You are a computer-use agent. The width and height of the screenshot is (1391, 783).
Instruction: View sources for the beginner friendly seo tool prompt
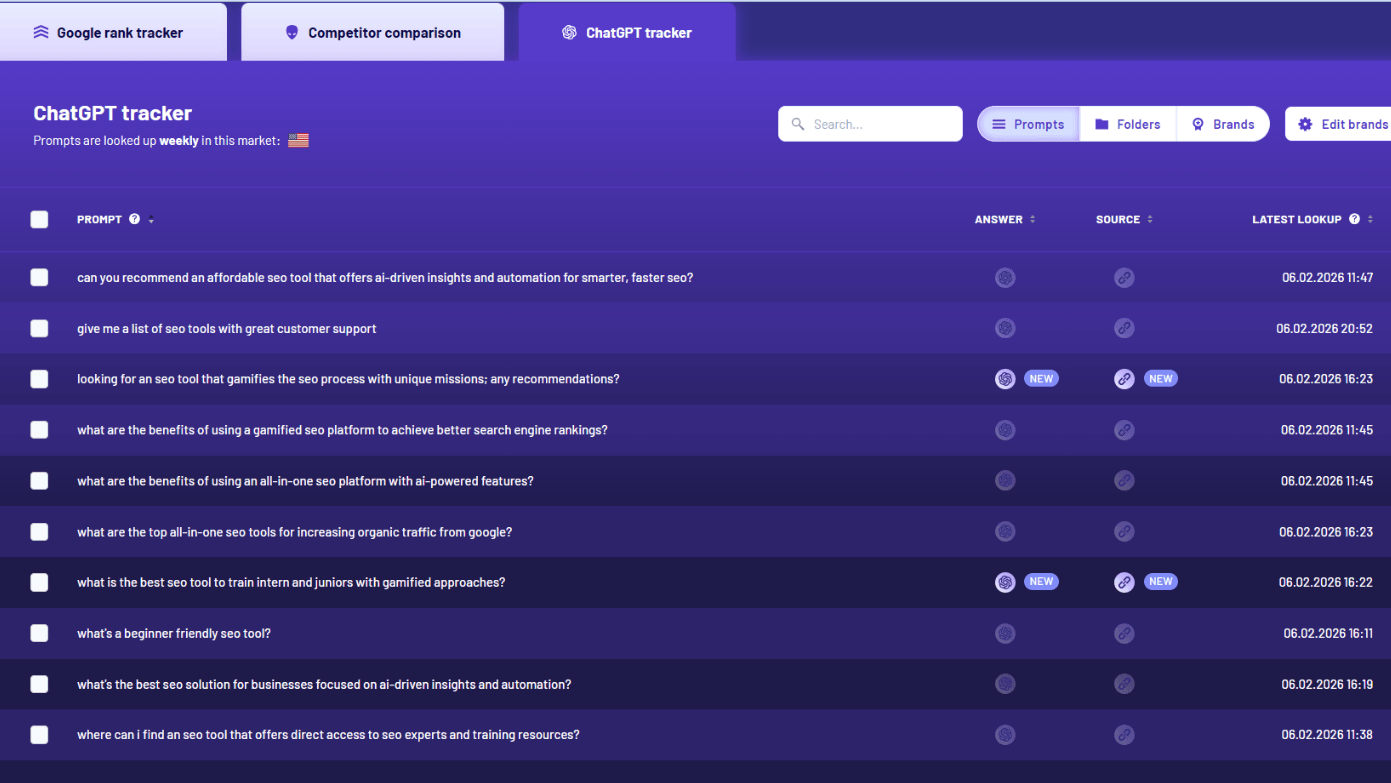pyautogui.click(x=1124, y=633)
